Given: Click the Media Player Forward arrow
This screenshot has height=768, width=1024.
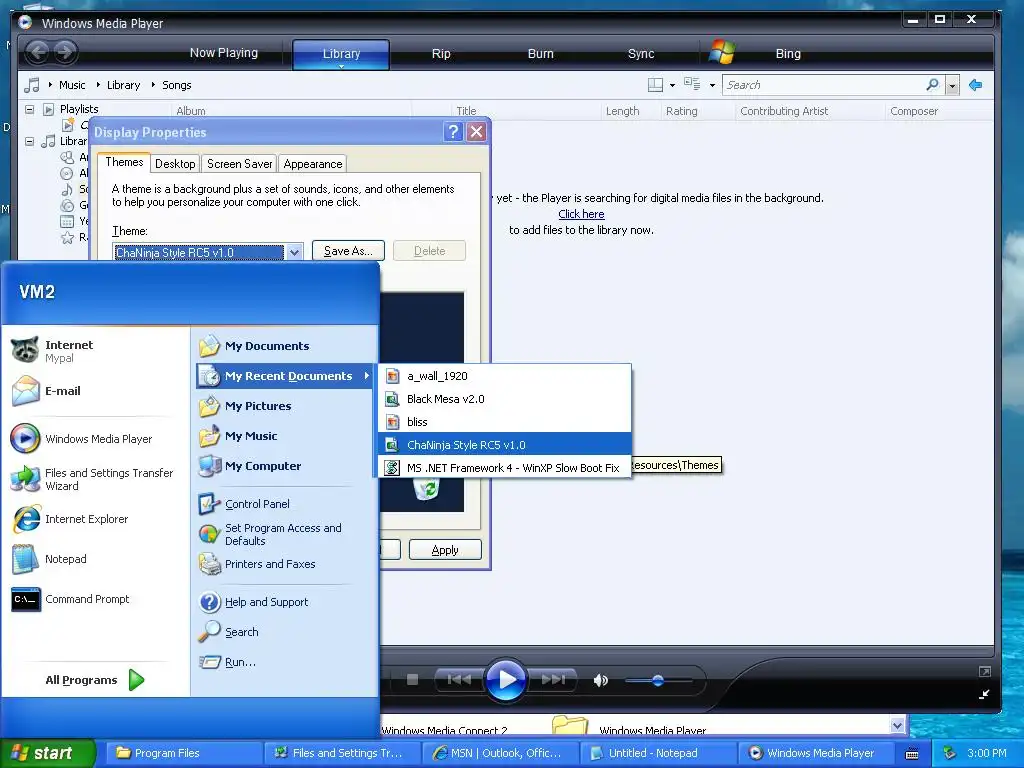Looking at the screenshot, I should coord(65,52).
